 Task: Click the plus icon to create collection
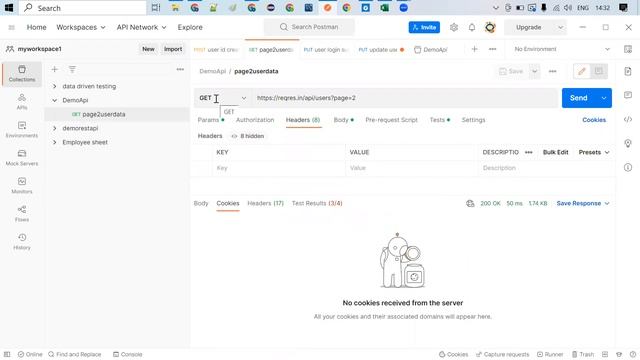click(x=54, y=69)
